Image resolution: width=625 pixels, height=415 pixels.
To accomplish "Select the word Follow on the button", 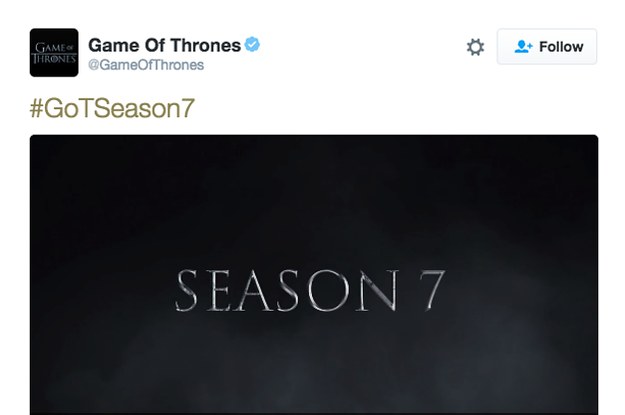I will (561, 47).
